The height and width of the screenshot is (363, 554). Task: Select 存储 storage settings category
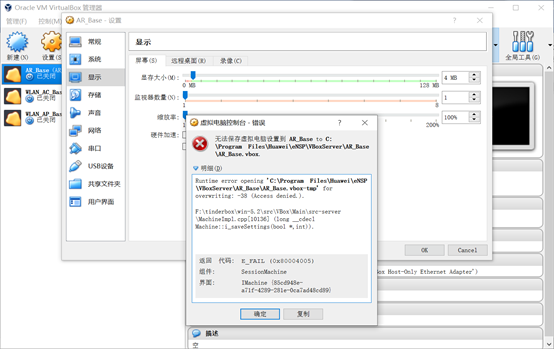(x=95, y=95)
